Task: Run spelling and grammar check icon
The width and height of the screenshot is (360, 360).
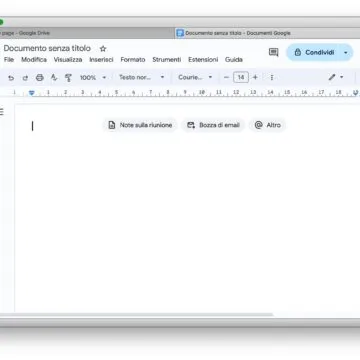Action: [x=54, y=78]
